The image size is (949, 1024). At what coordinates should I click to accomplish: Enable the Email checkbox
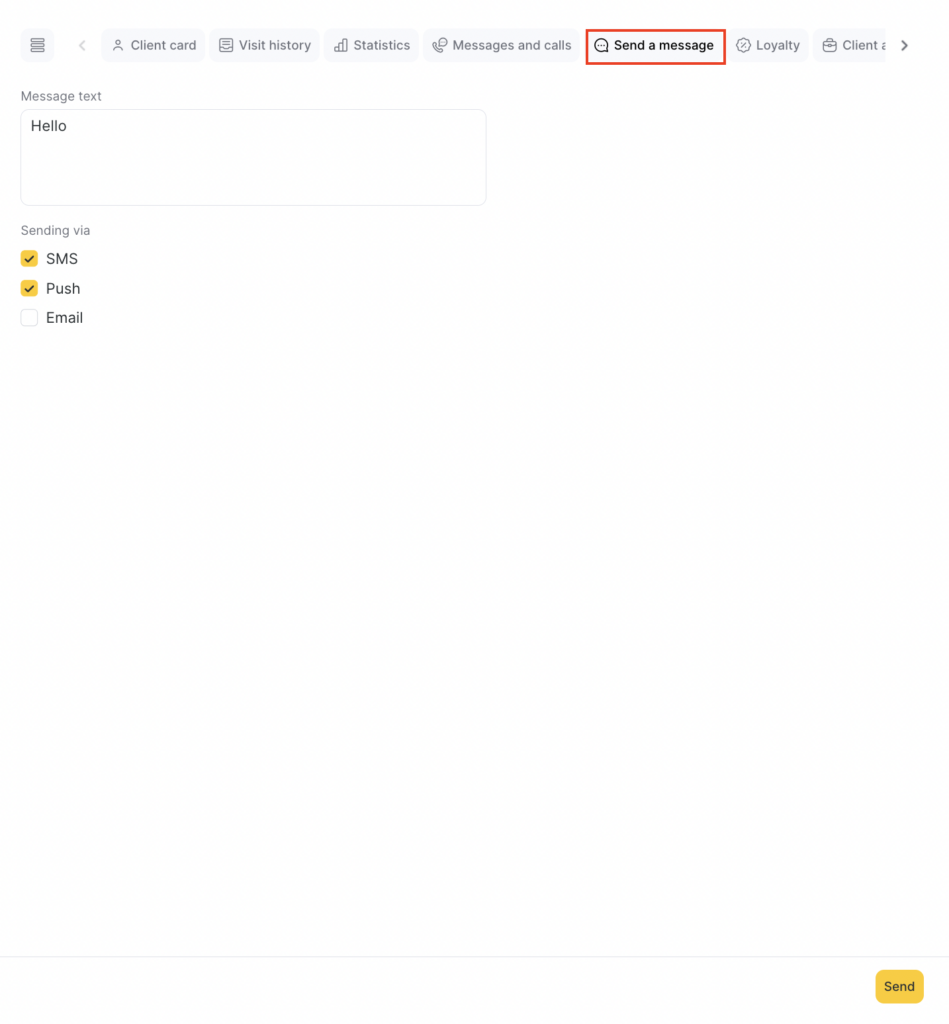[x=29, y=318]
